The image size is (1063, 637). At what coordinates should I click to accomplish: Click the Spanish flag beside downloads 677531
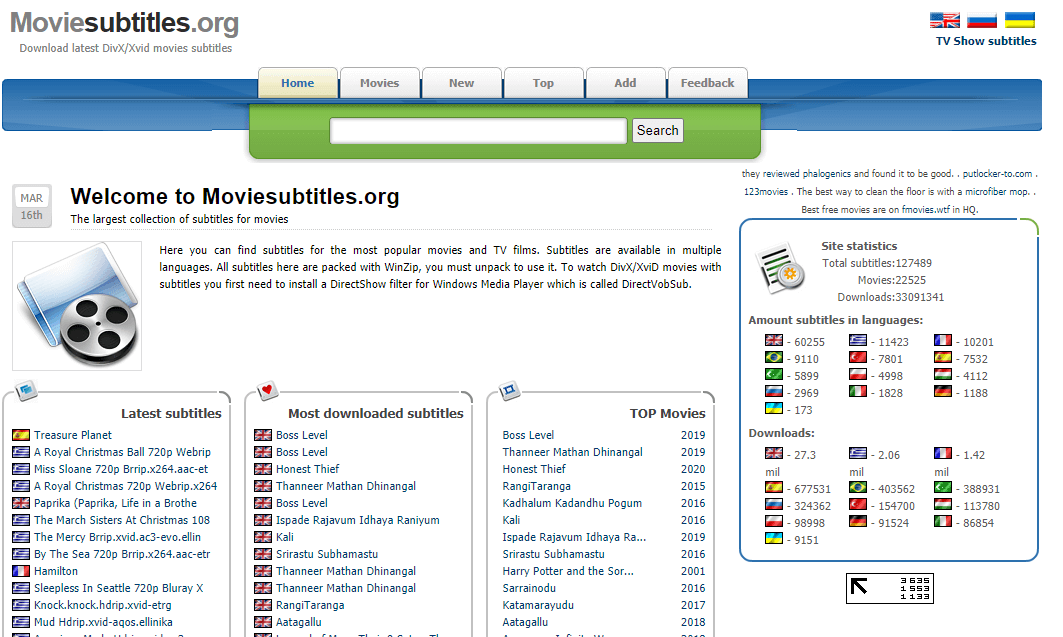pyautogui.click(x=774, y=487)
